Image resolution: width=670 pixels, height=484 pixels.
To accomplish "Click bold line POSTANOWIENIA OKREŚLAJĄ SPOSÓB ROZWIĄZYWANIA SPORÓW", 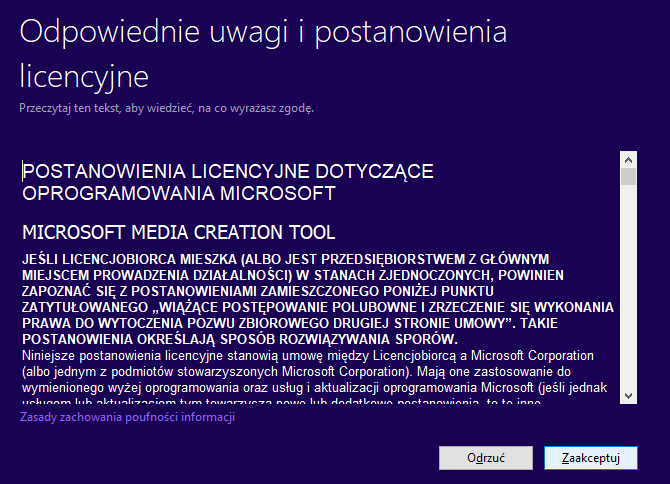I will tap(240, 339).
